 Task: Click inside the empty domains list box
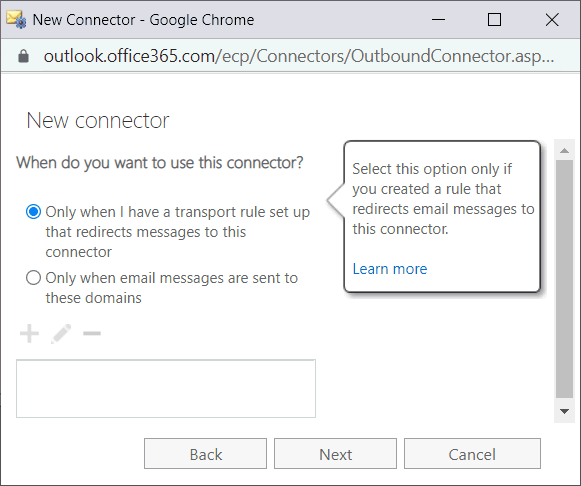pyautogui.click(x=166, y=389)
